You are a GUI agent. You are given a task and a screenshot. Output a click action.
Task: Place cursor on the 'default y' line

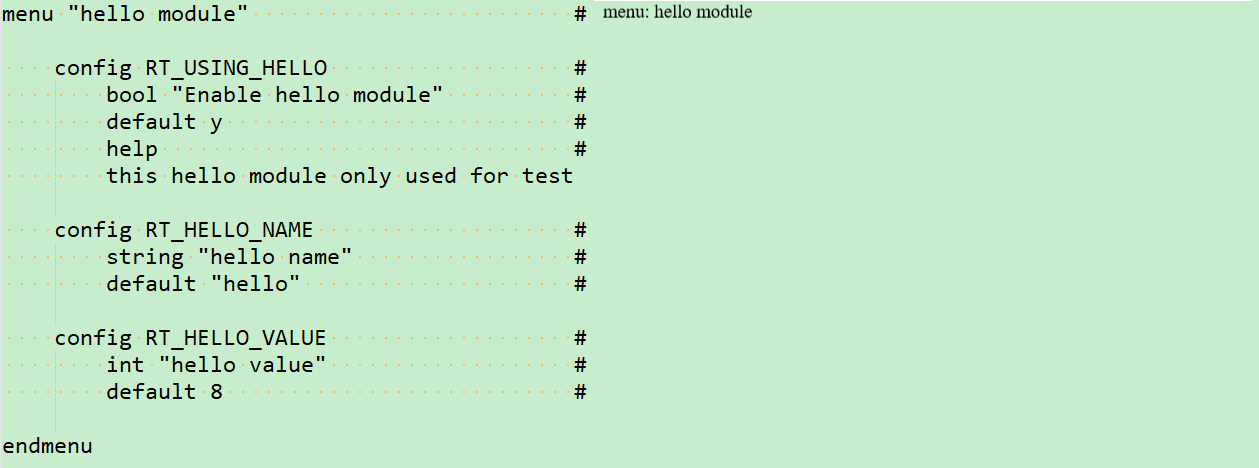click(164, 122)
